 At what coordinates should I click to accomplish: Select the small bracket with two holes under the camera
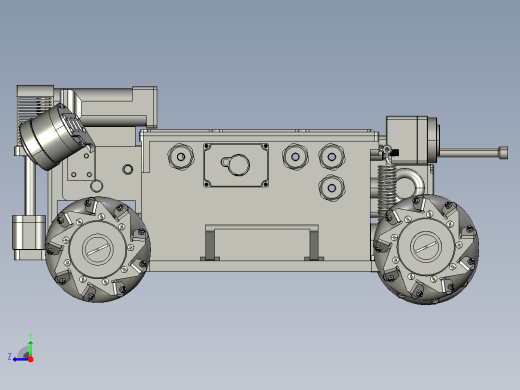click(81, 165)
